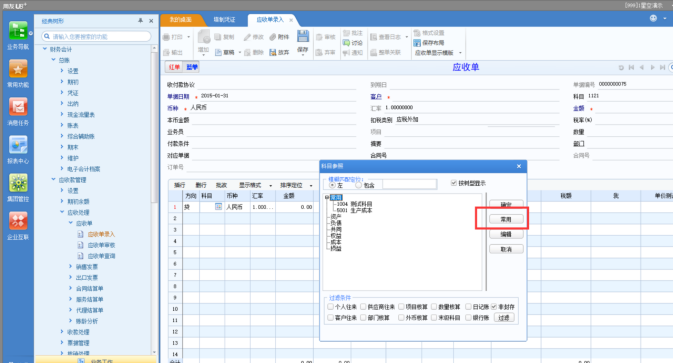This screenshot has height=364, width=673.
Task: Click the 弃审 unapprove toolbar icon
Action: point(319,52)
